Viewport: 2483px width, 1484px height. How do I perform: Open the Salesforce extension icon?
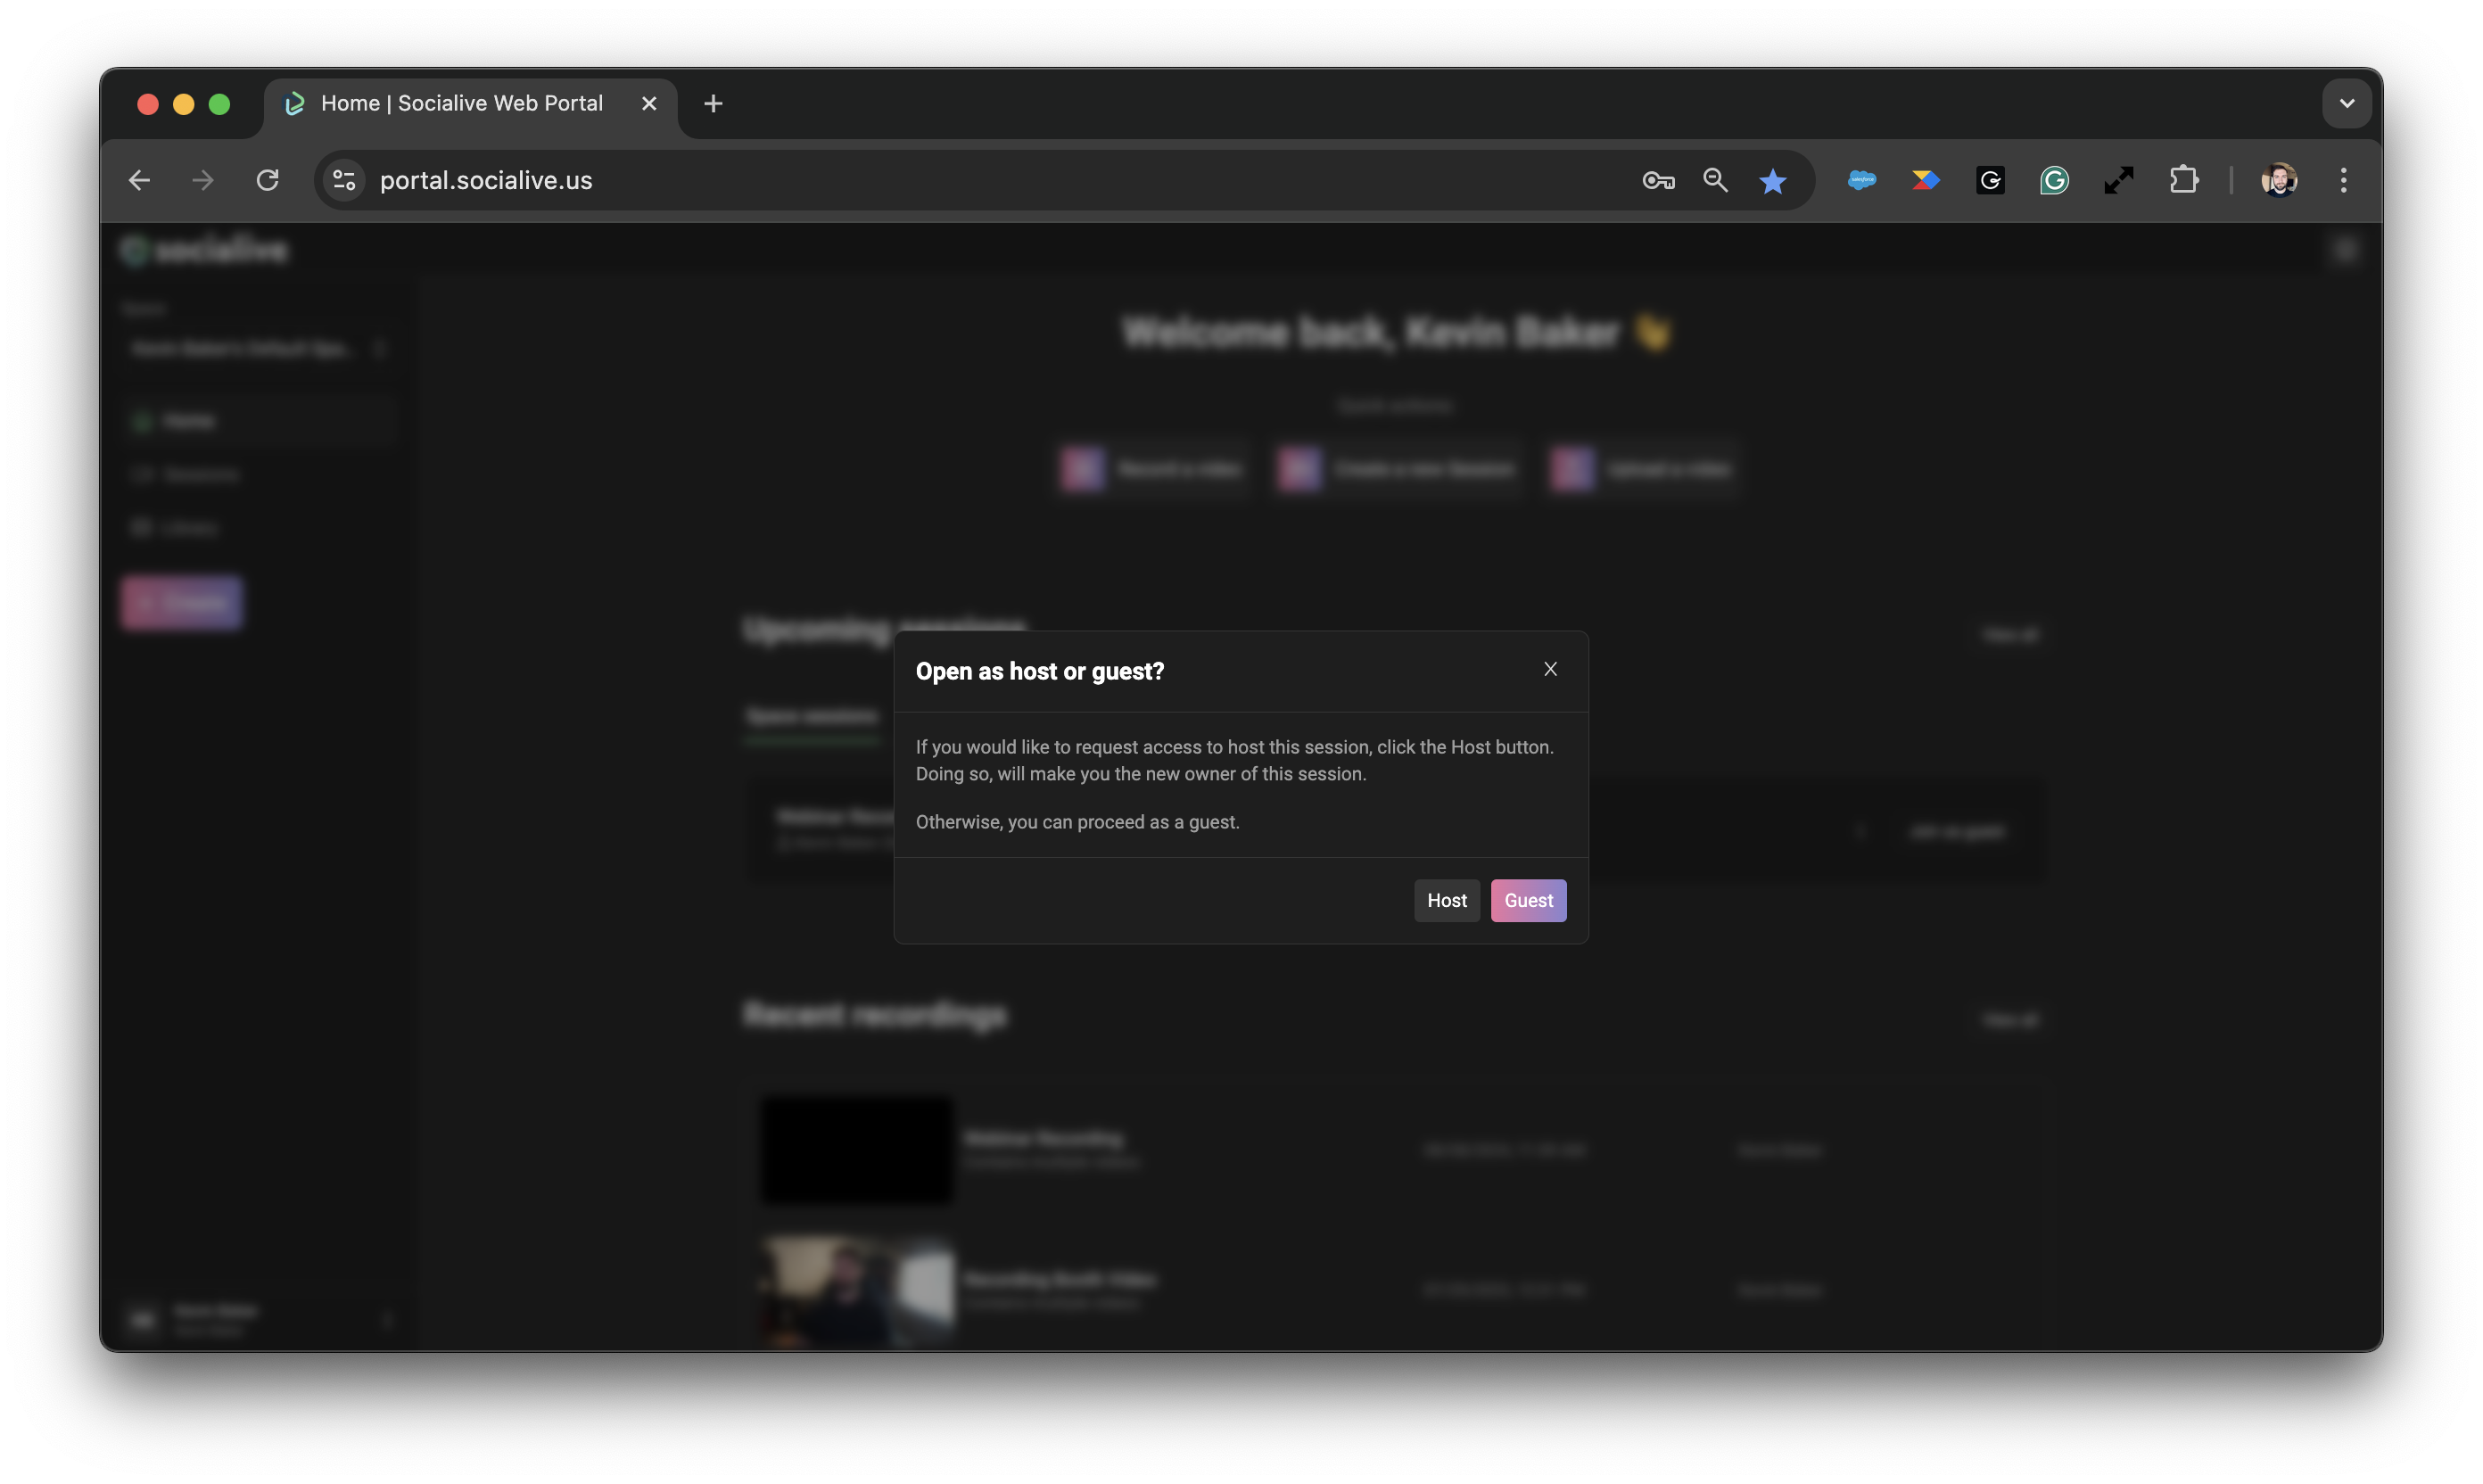pyautogui.click(x=1861, y=180)
